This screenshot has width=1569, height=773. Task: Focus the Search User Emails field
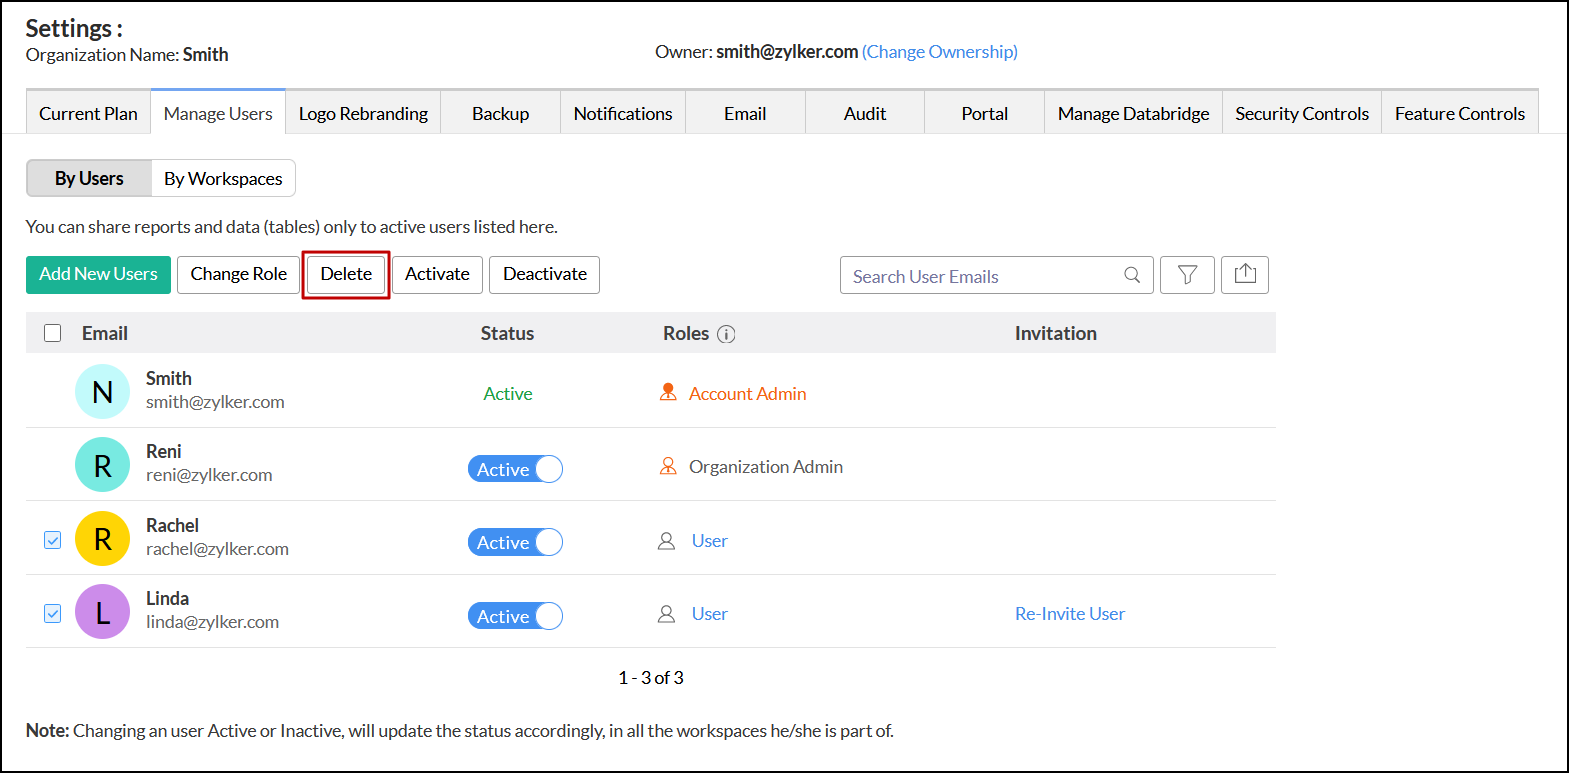(980, 276)
